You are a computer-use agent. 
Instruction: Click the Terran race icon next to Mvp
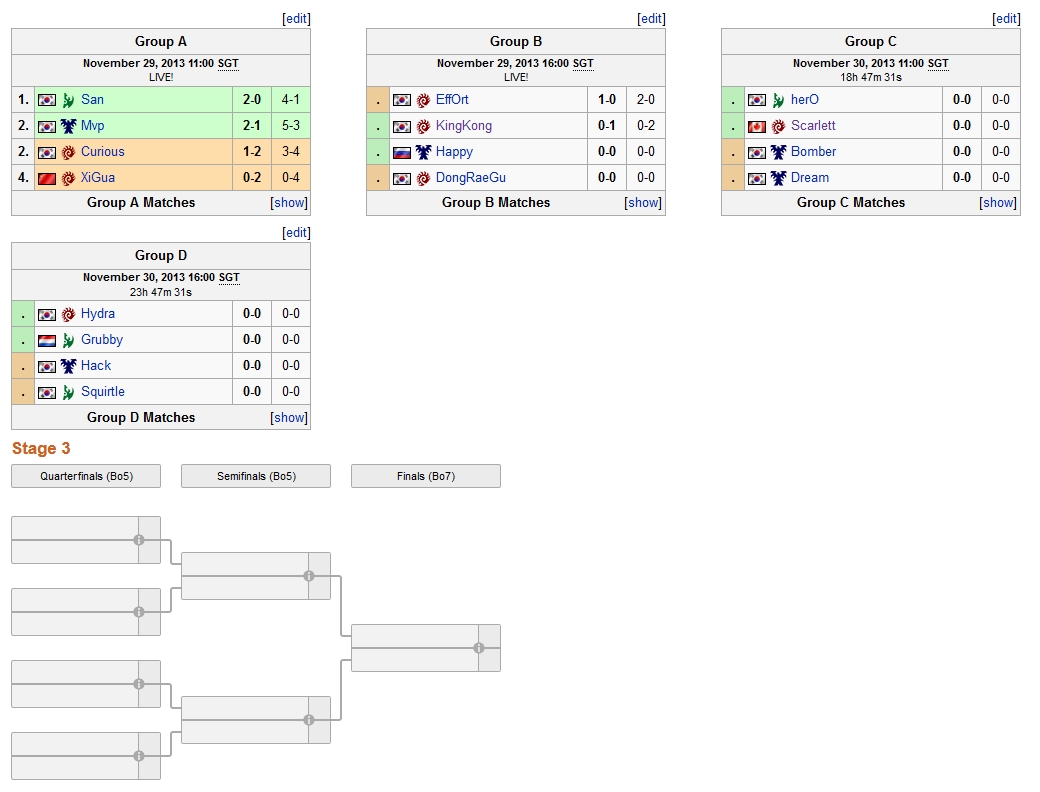[x=68, y=126]
